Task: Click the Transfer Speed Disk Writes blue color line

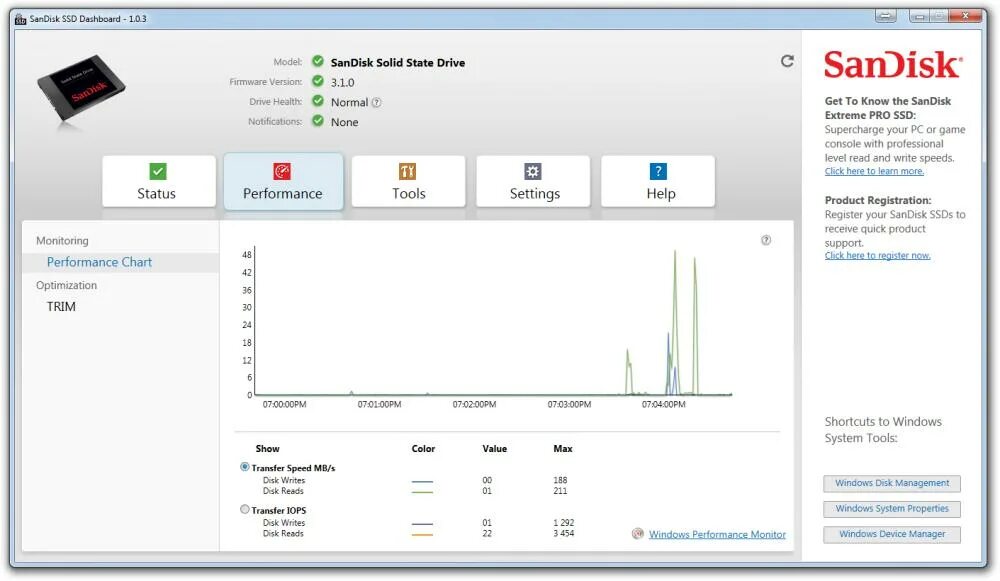Action: point(422,482)
